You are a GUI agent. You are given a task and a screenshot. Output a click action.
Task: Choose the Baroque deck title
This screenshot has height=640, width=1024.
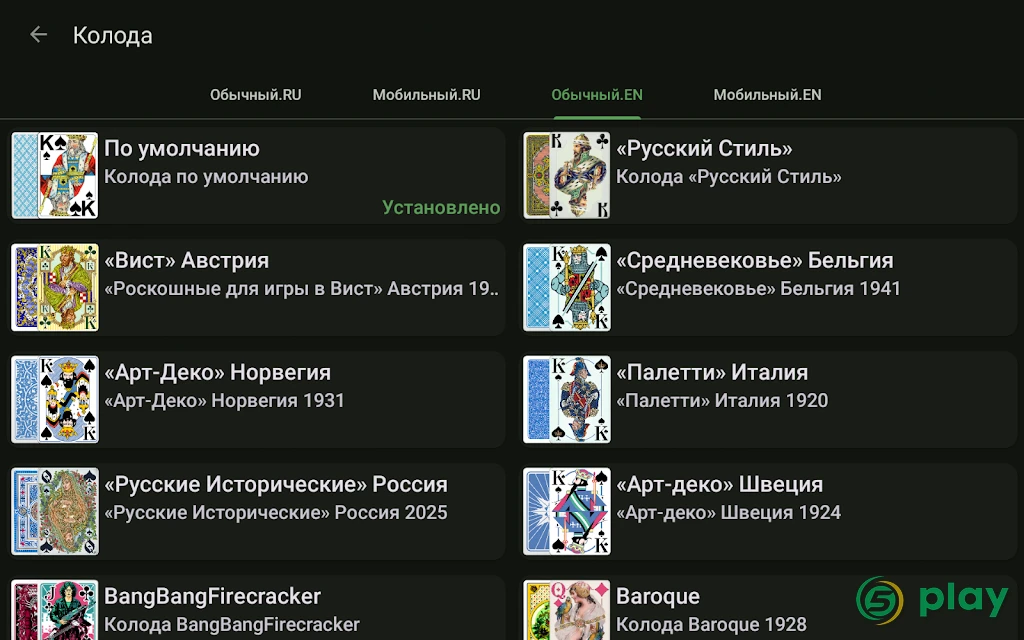click(x=658, y=597)
